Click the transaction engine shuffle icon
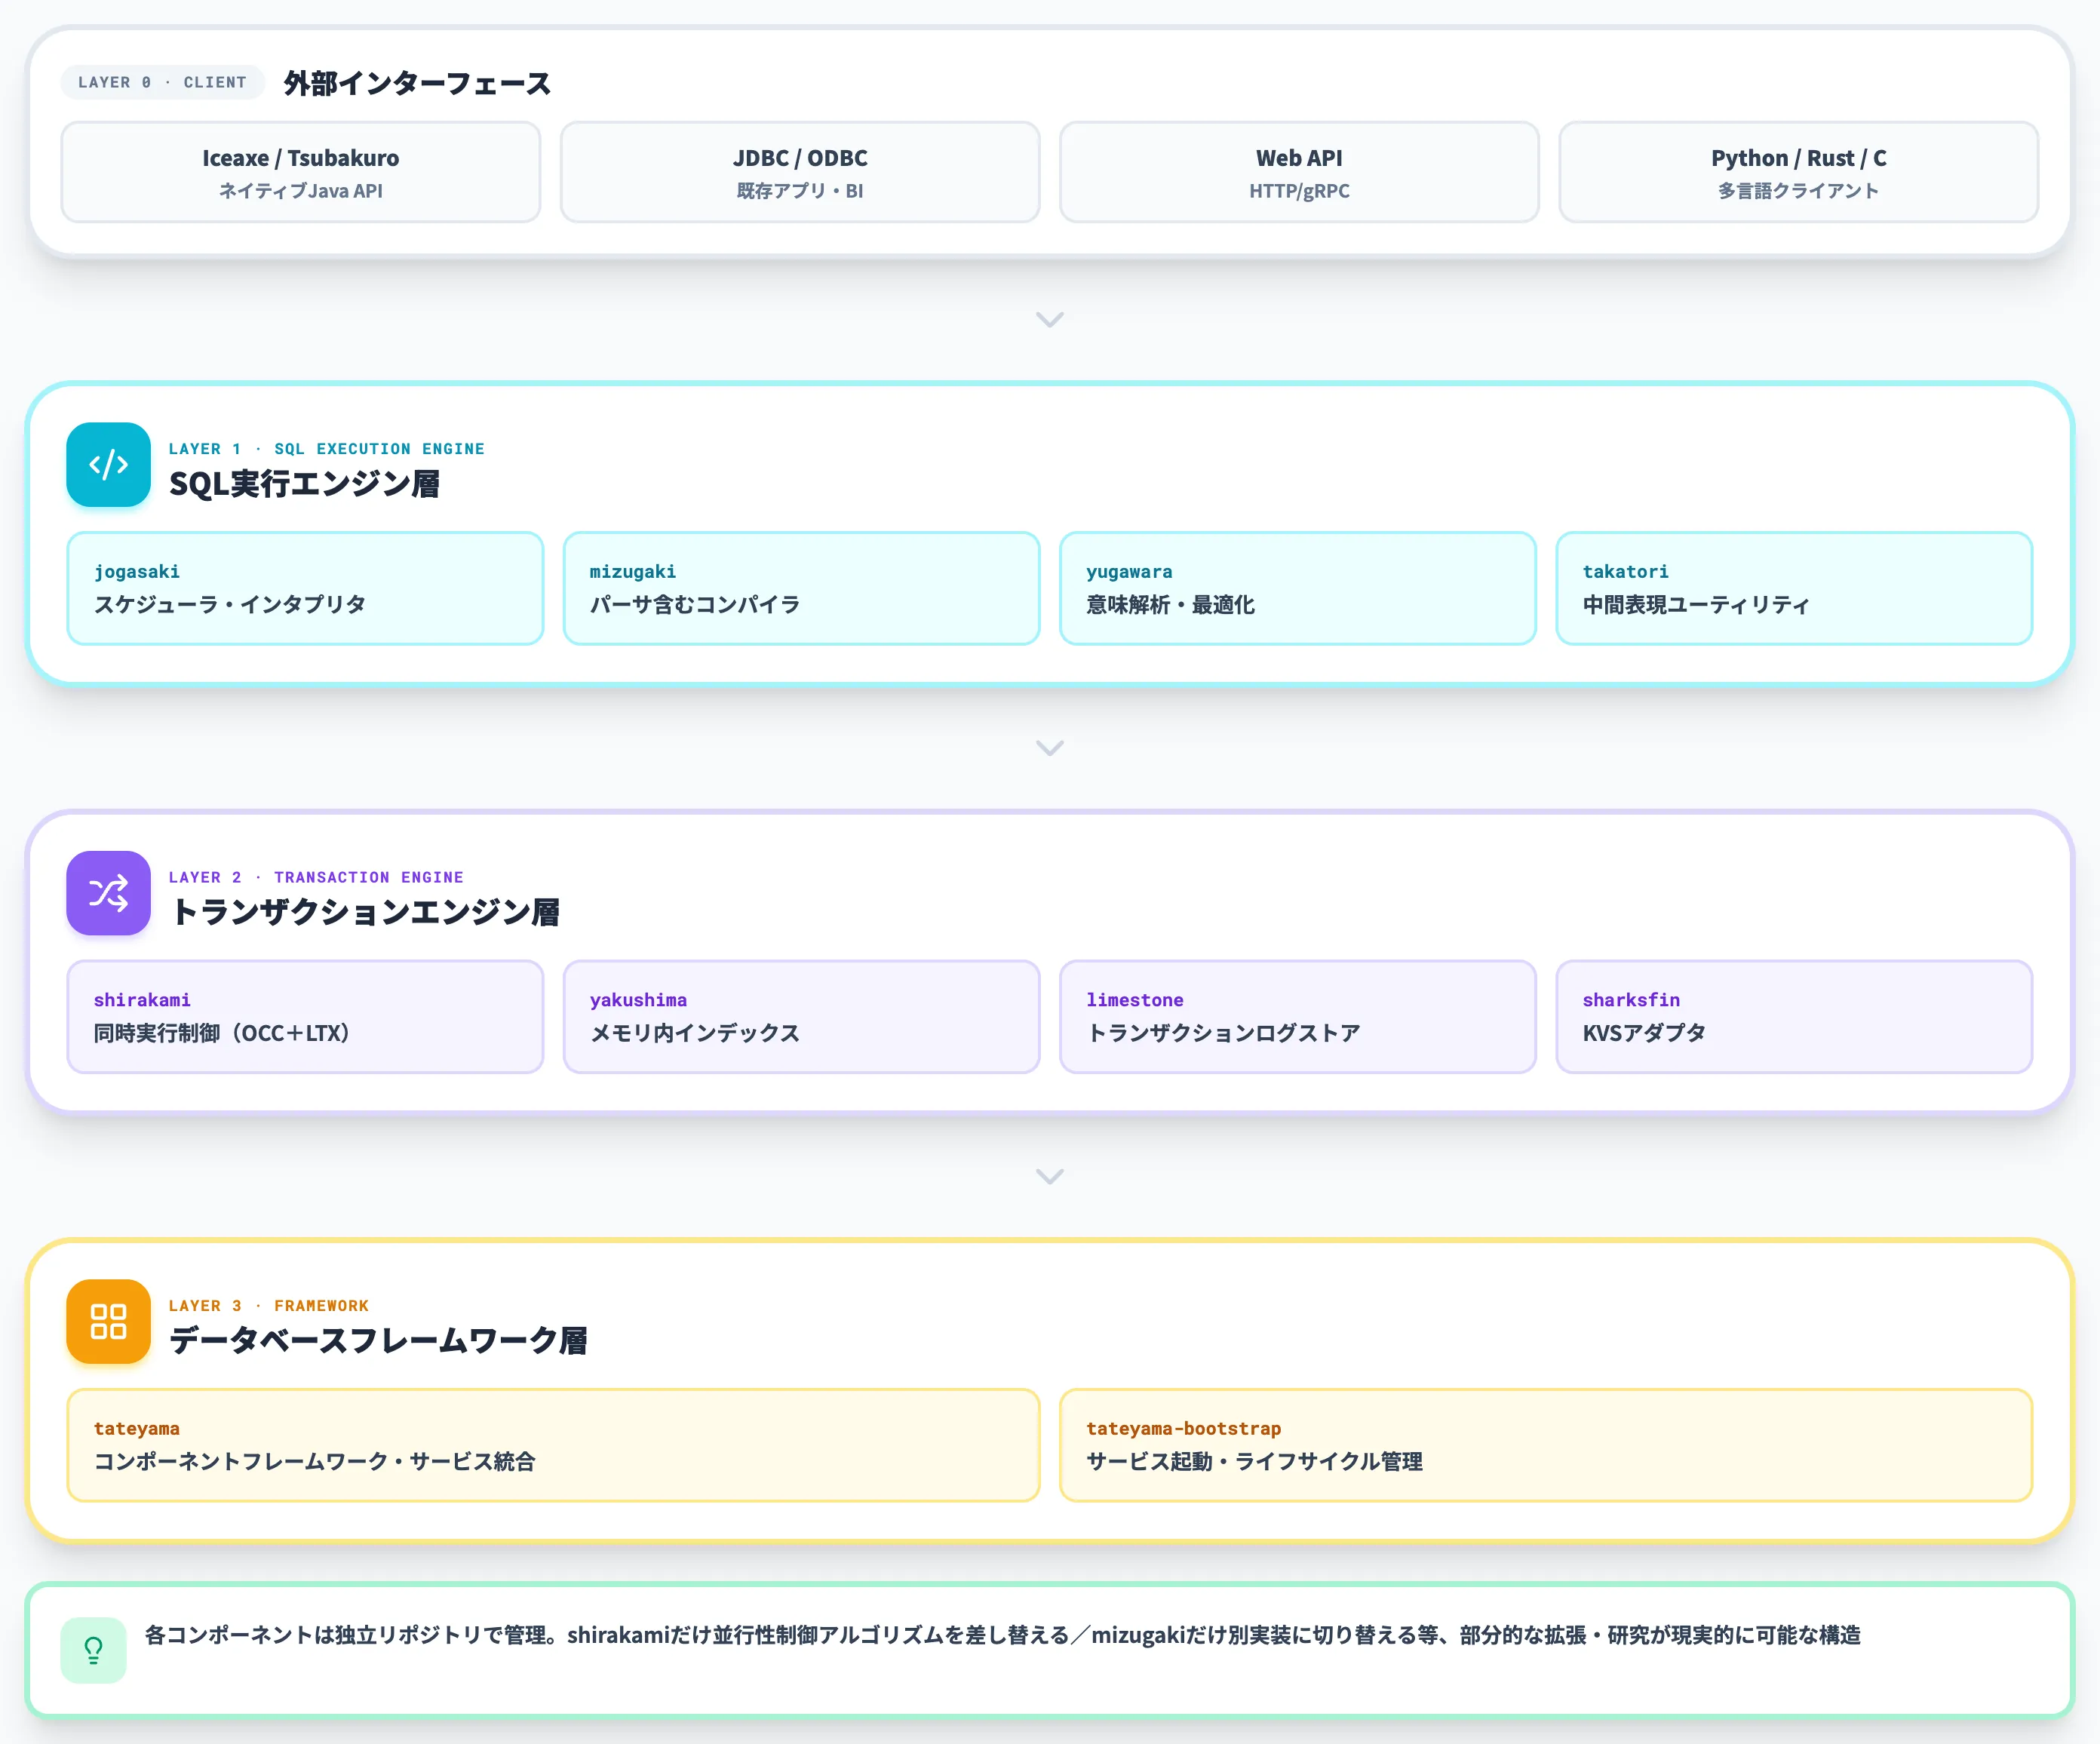The width and height of the screenshot is (2100, 1744). click(x=108, y=893)
